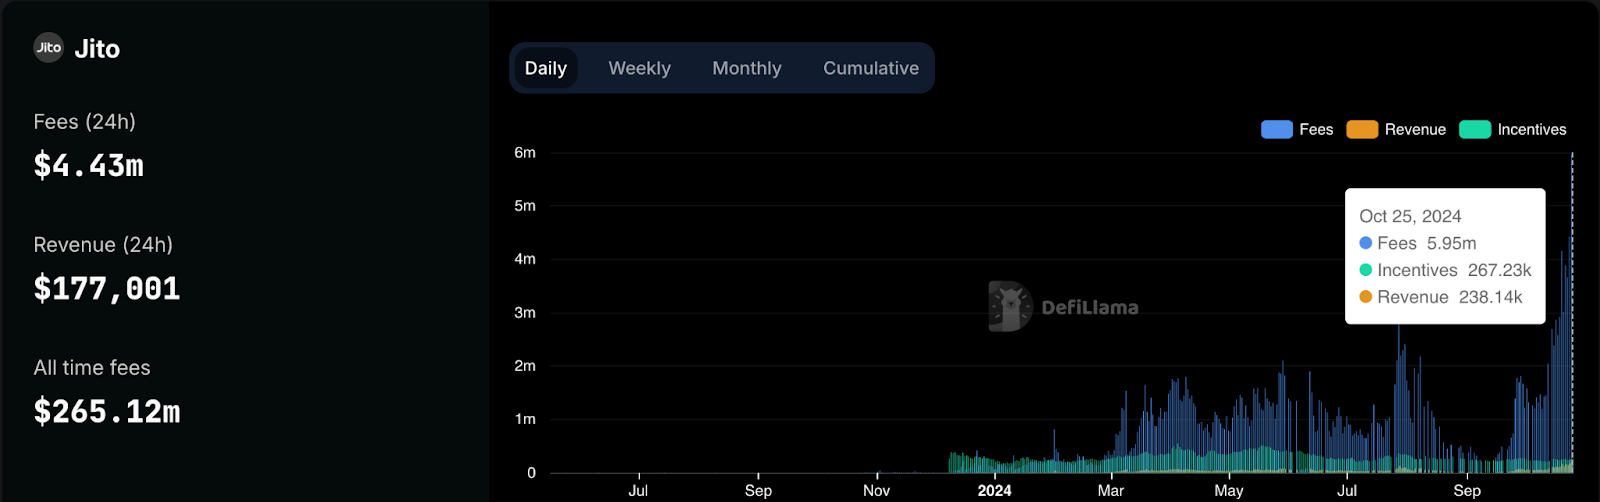Image resolution: width=1600 pixels, height=502 pixels.
Task: Click the Revenue 238.14k tooltip row
Action: 1441,297
